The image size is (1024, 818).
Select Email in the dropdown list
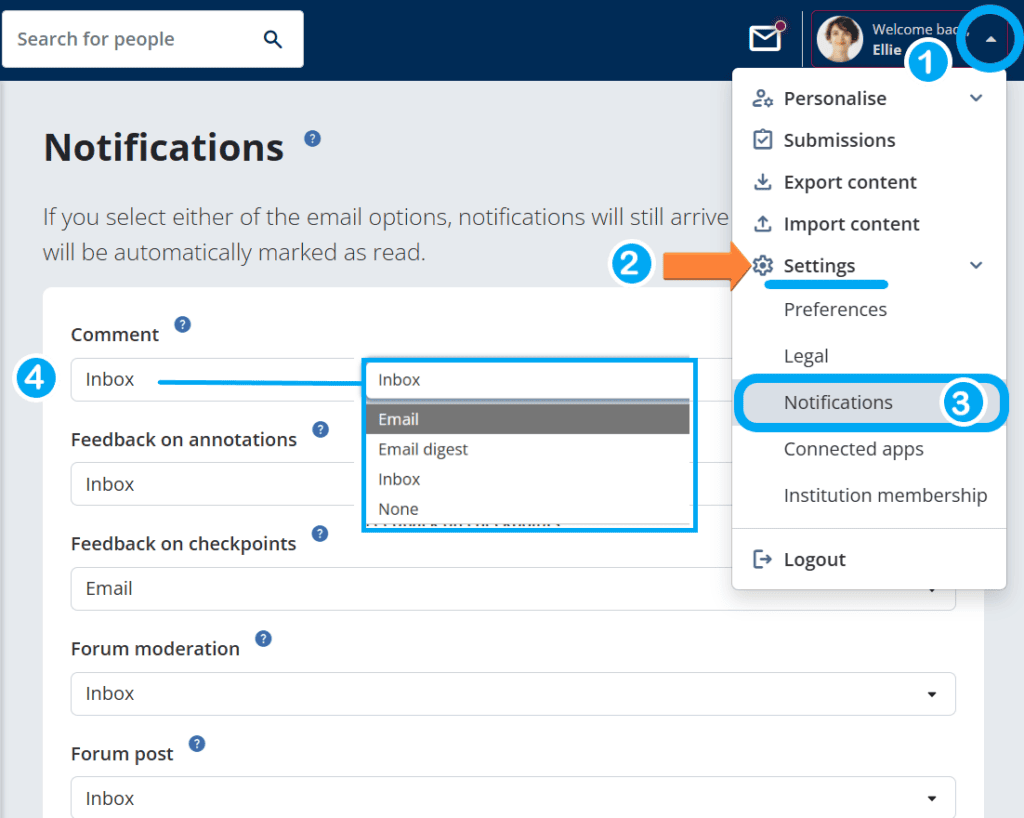(x=528, y=419)
